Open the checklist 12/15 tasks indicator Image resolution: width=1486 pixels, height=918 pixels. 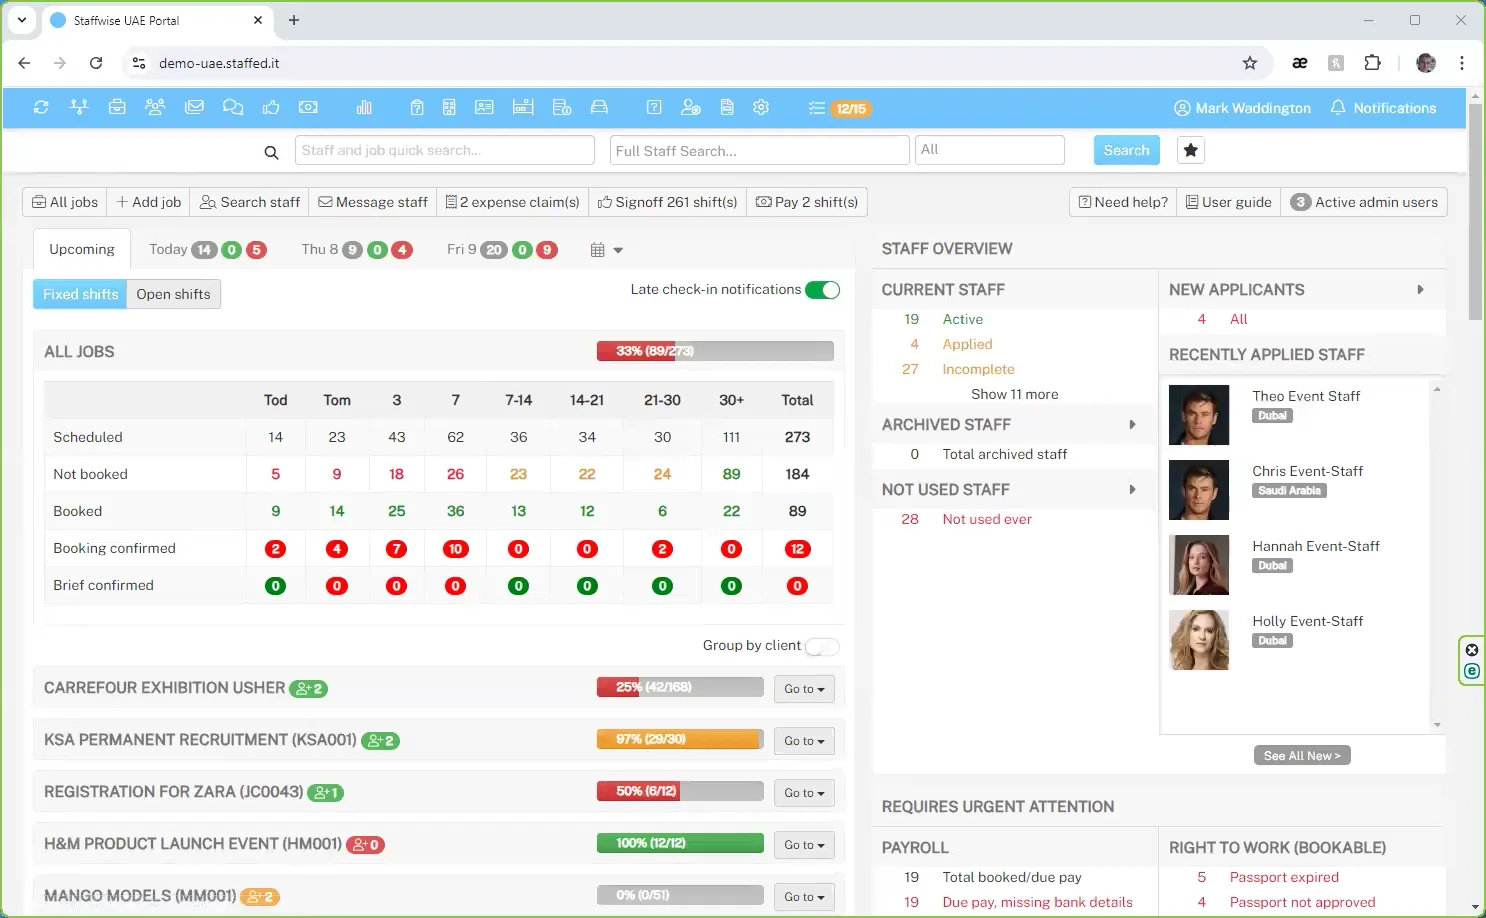pyautogui.click(x=839, y=108)
